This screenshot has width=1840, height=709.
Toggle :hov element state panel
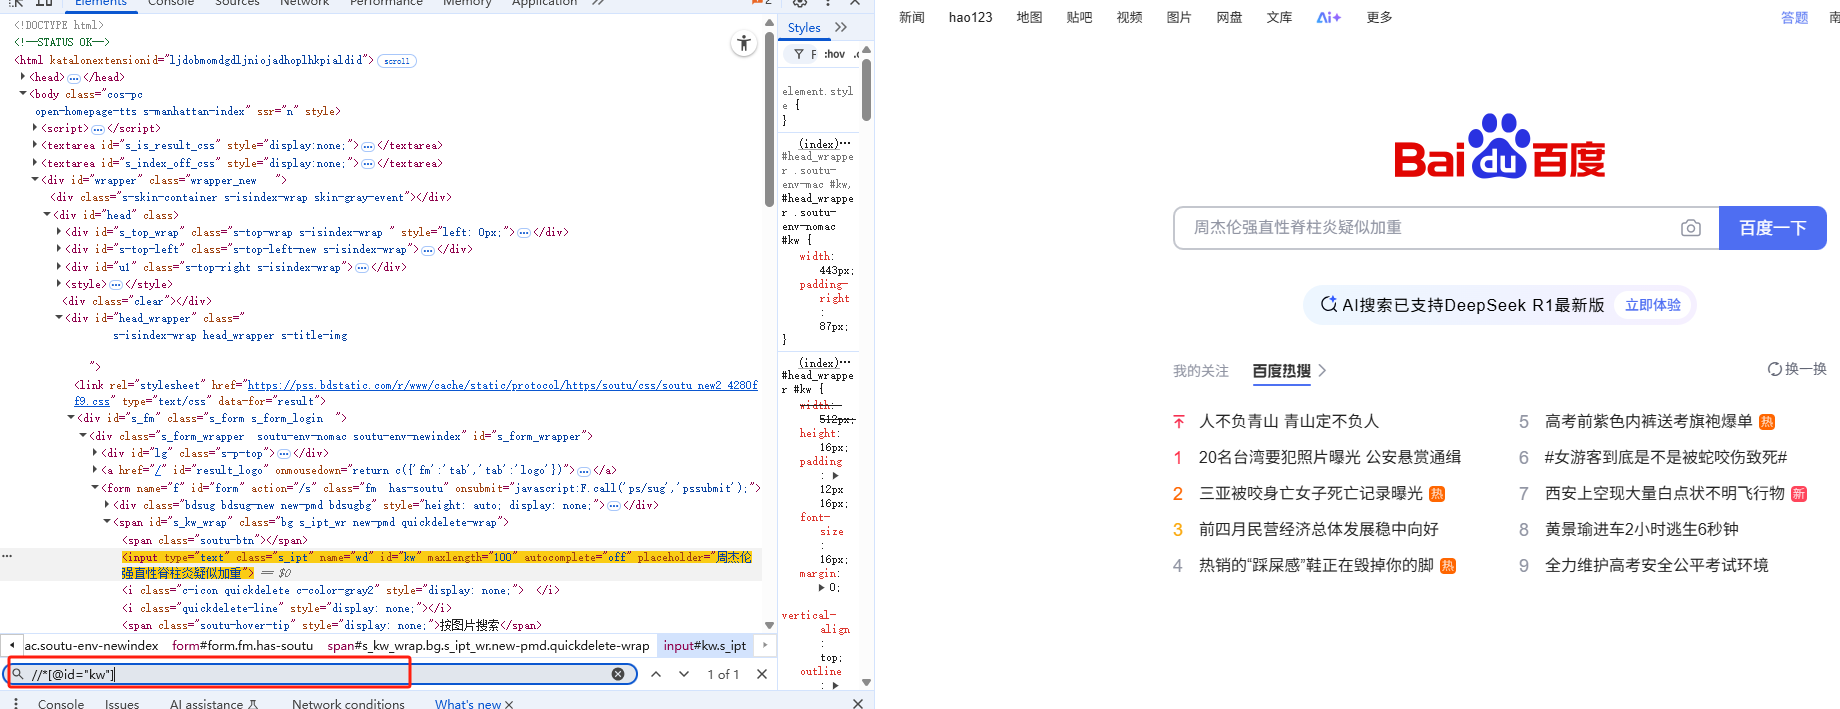pyautogui.click(x=835, y=54)
